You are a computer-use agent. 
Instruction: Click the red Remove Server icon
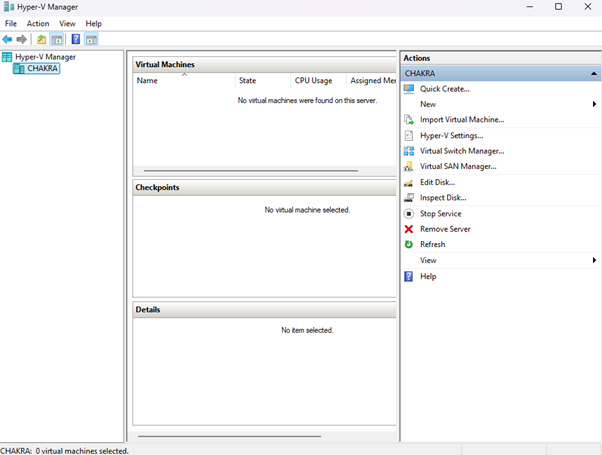[x=409, y=229]
